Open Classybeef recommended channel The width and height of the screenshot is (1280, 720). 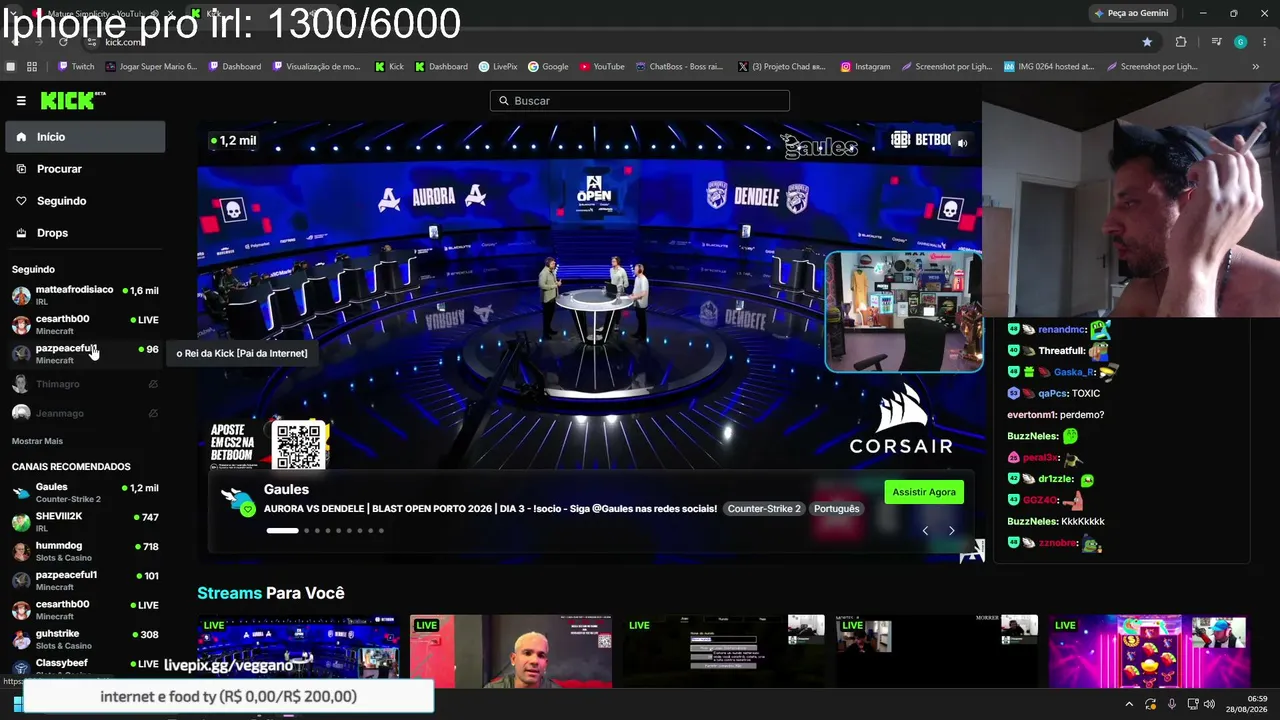(x=85, y=667)
